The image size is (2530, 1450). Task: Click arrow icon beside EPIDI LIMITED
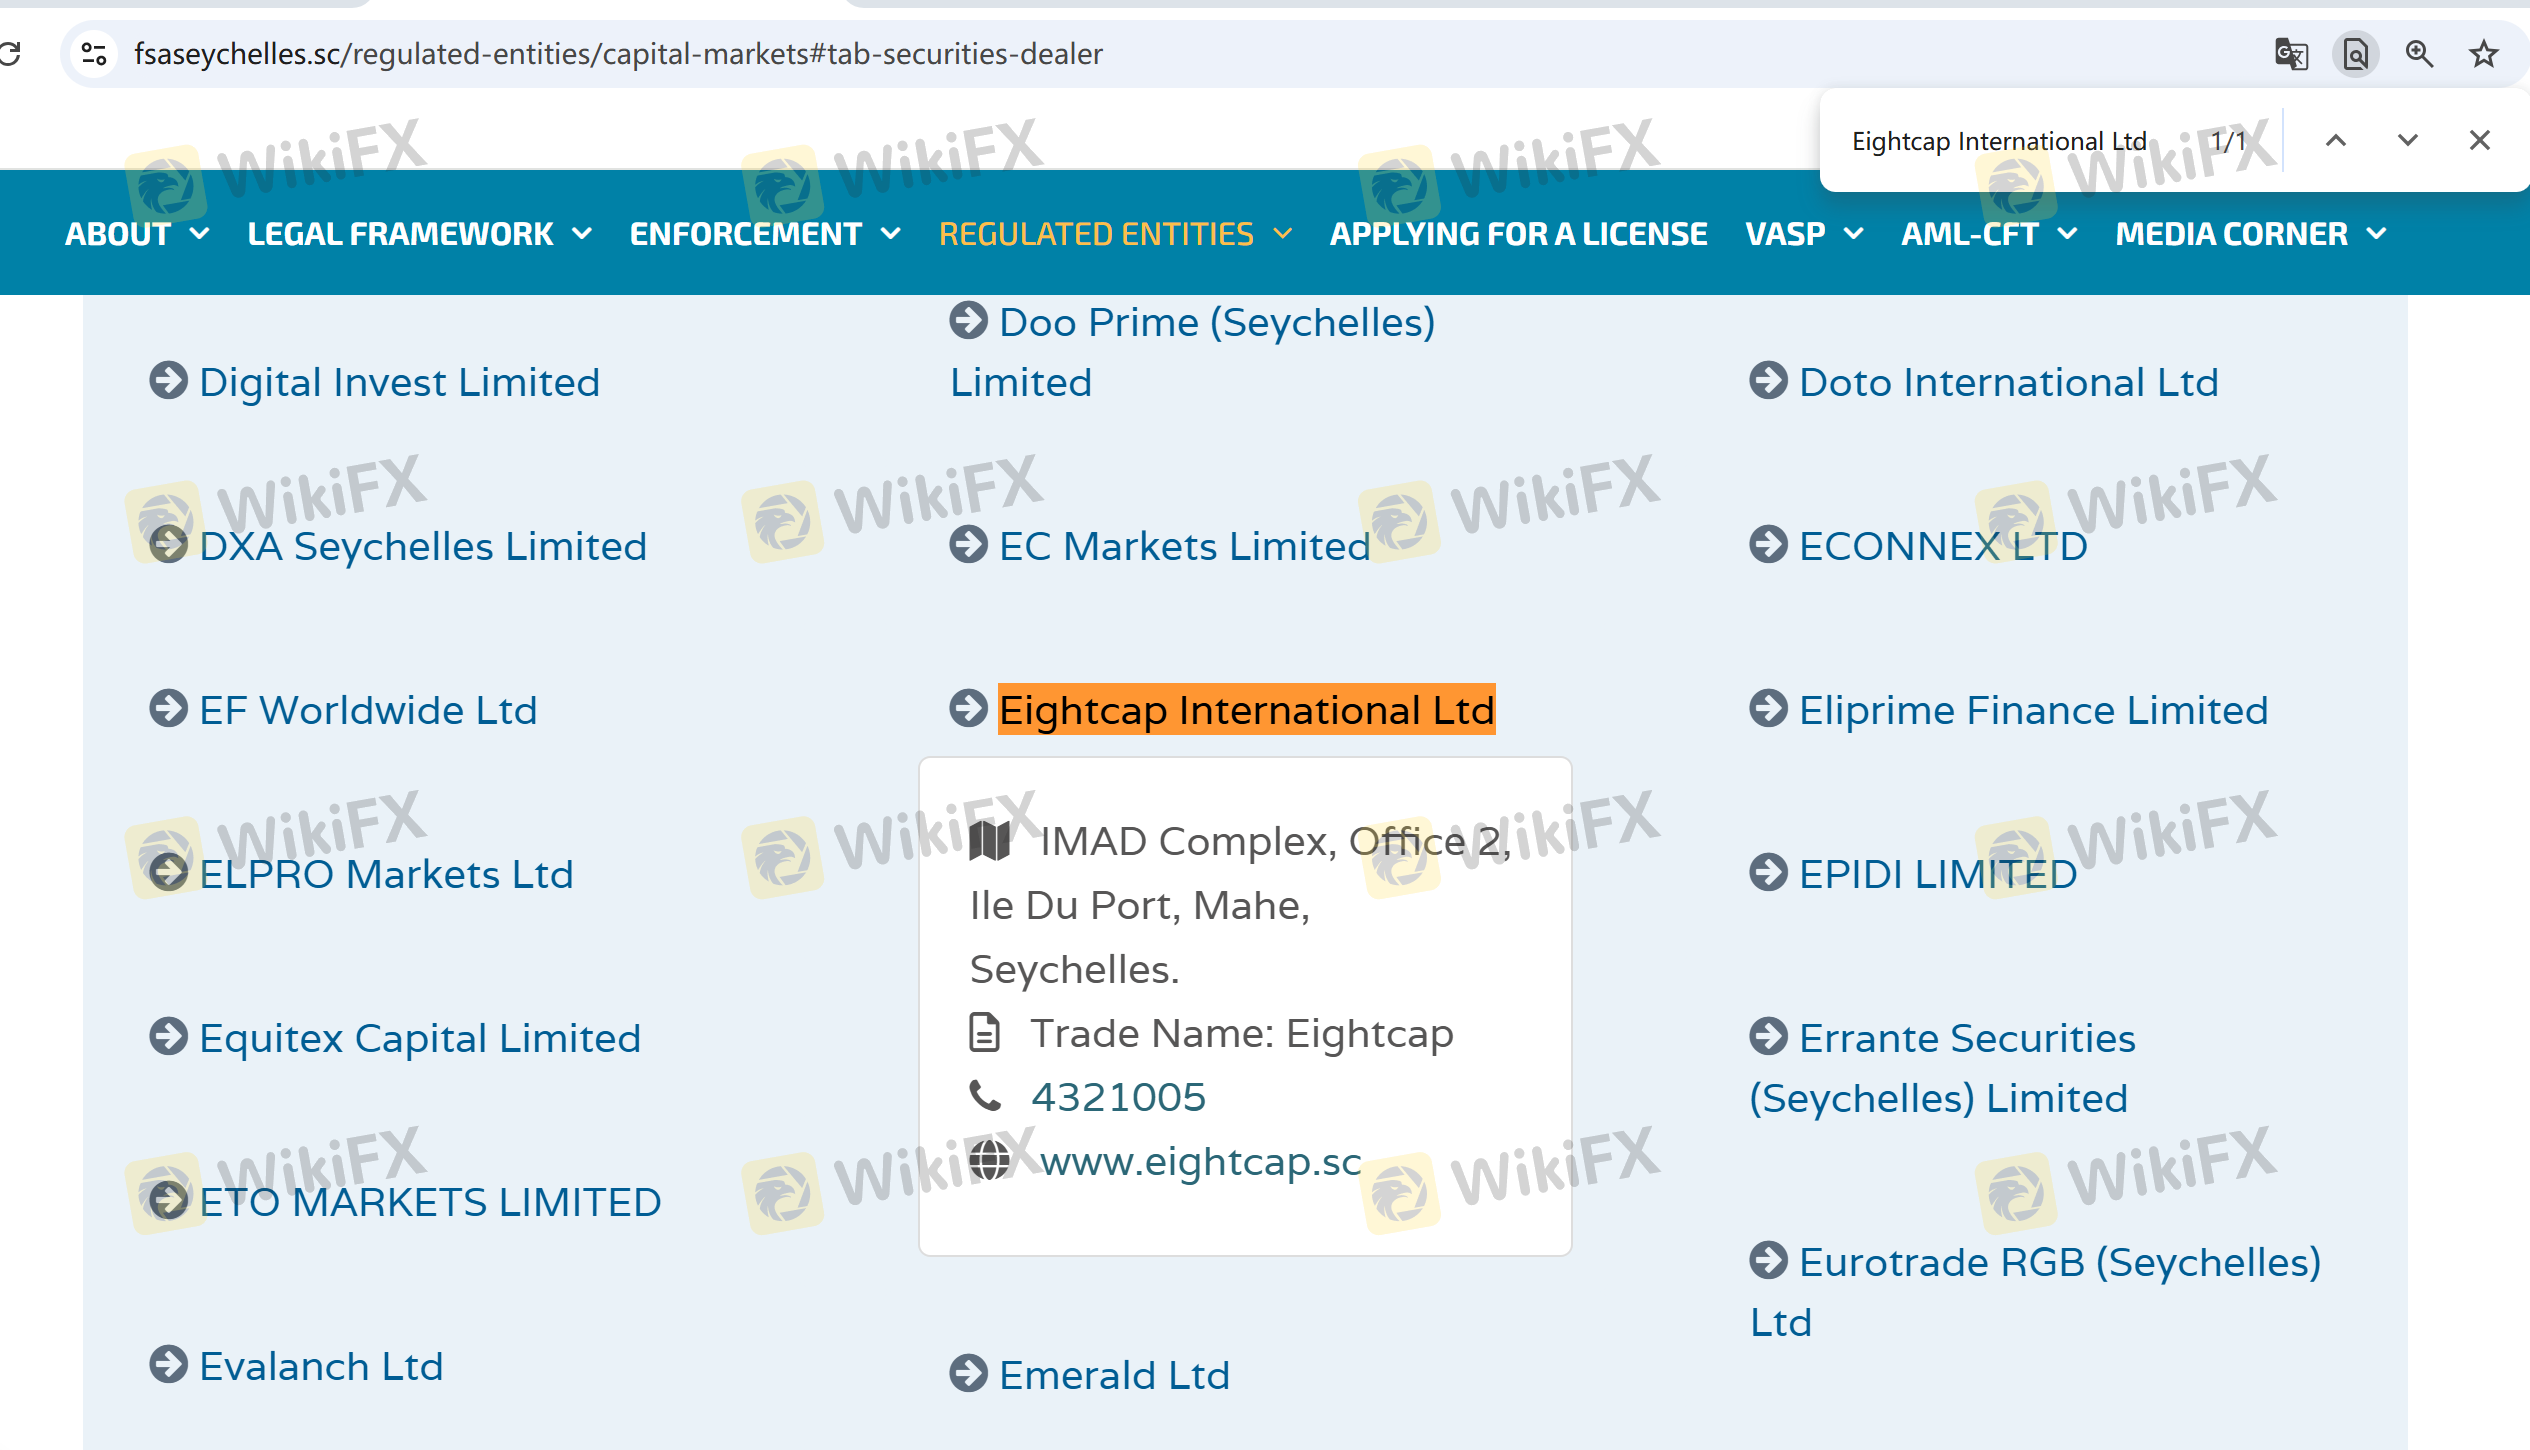[1768, 872]
